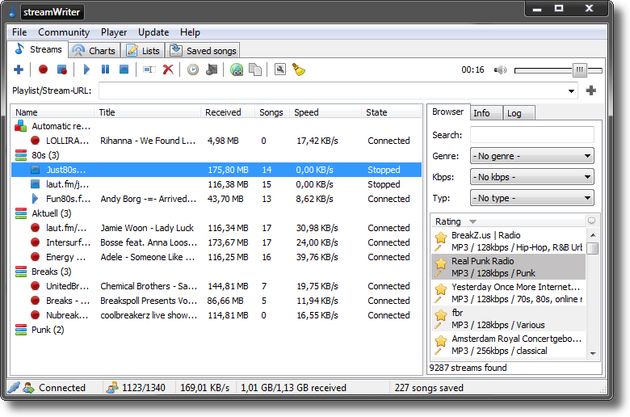Sort stream list by Songs column
Screen dimensions: 630x417
pos(271,112)
